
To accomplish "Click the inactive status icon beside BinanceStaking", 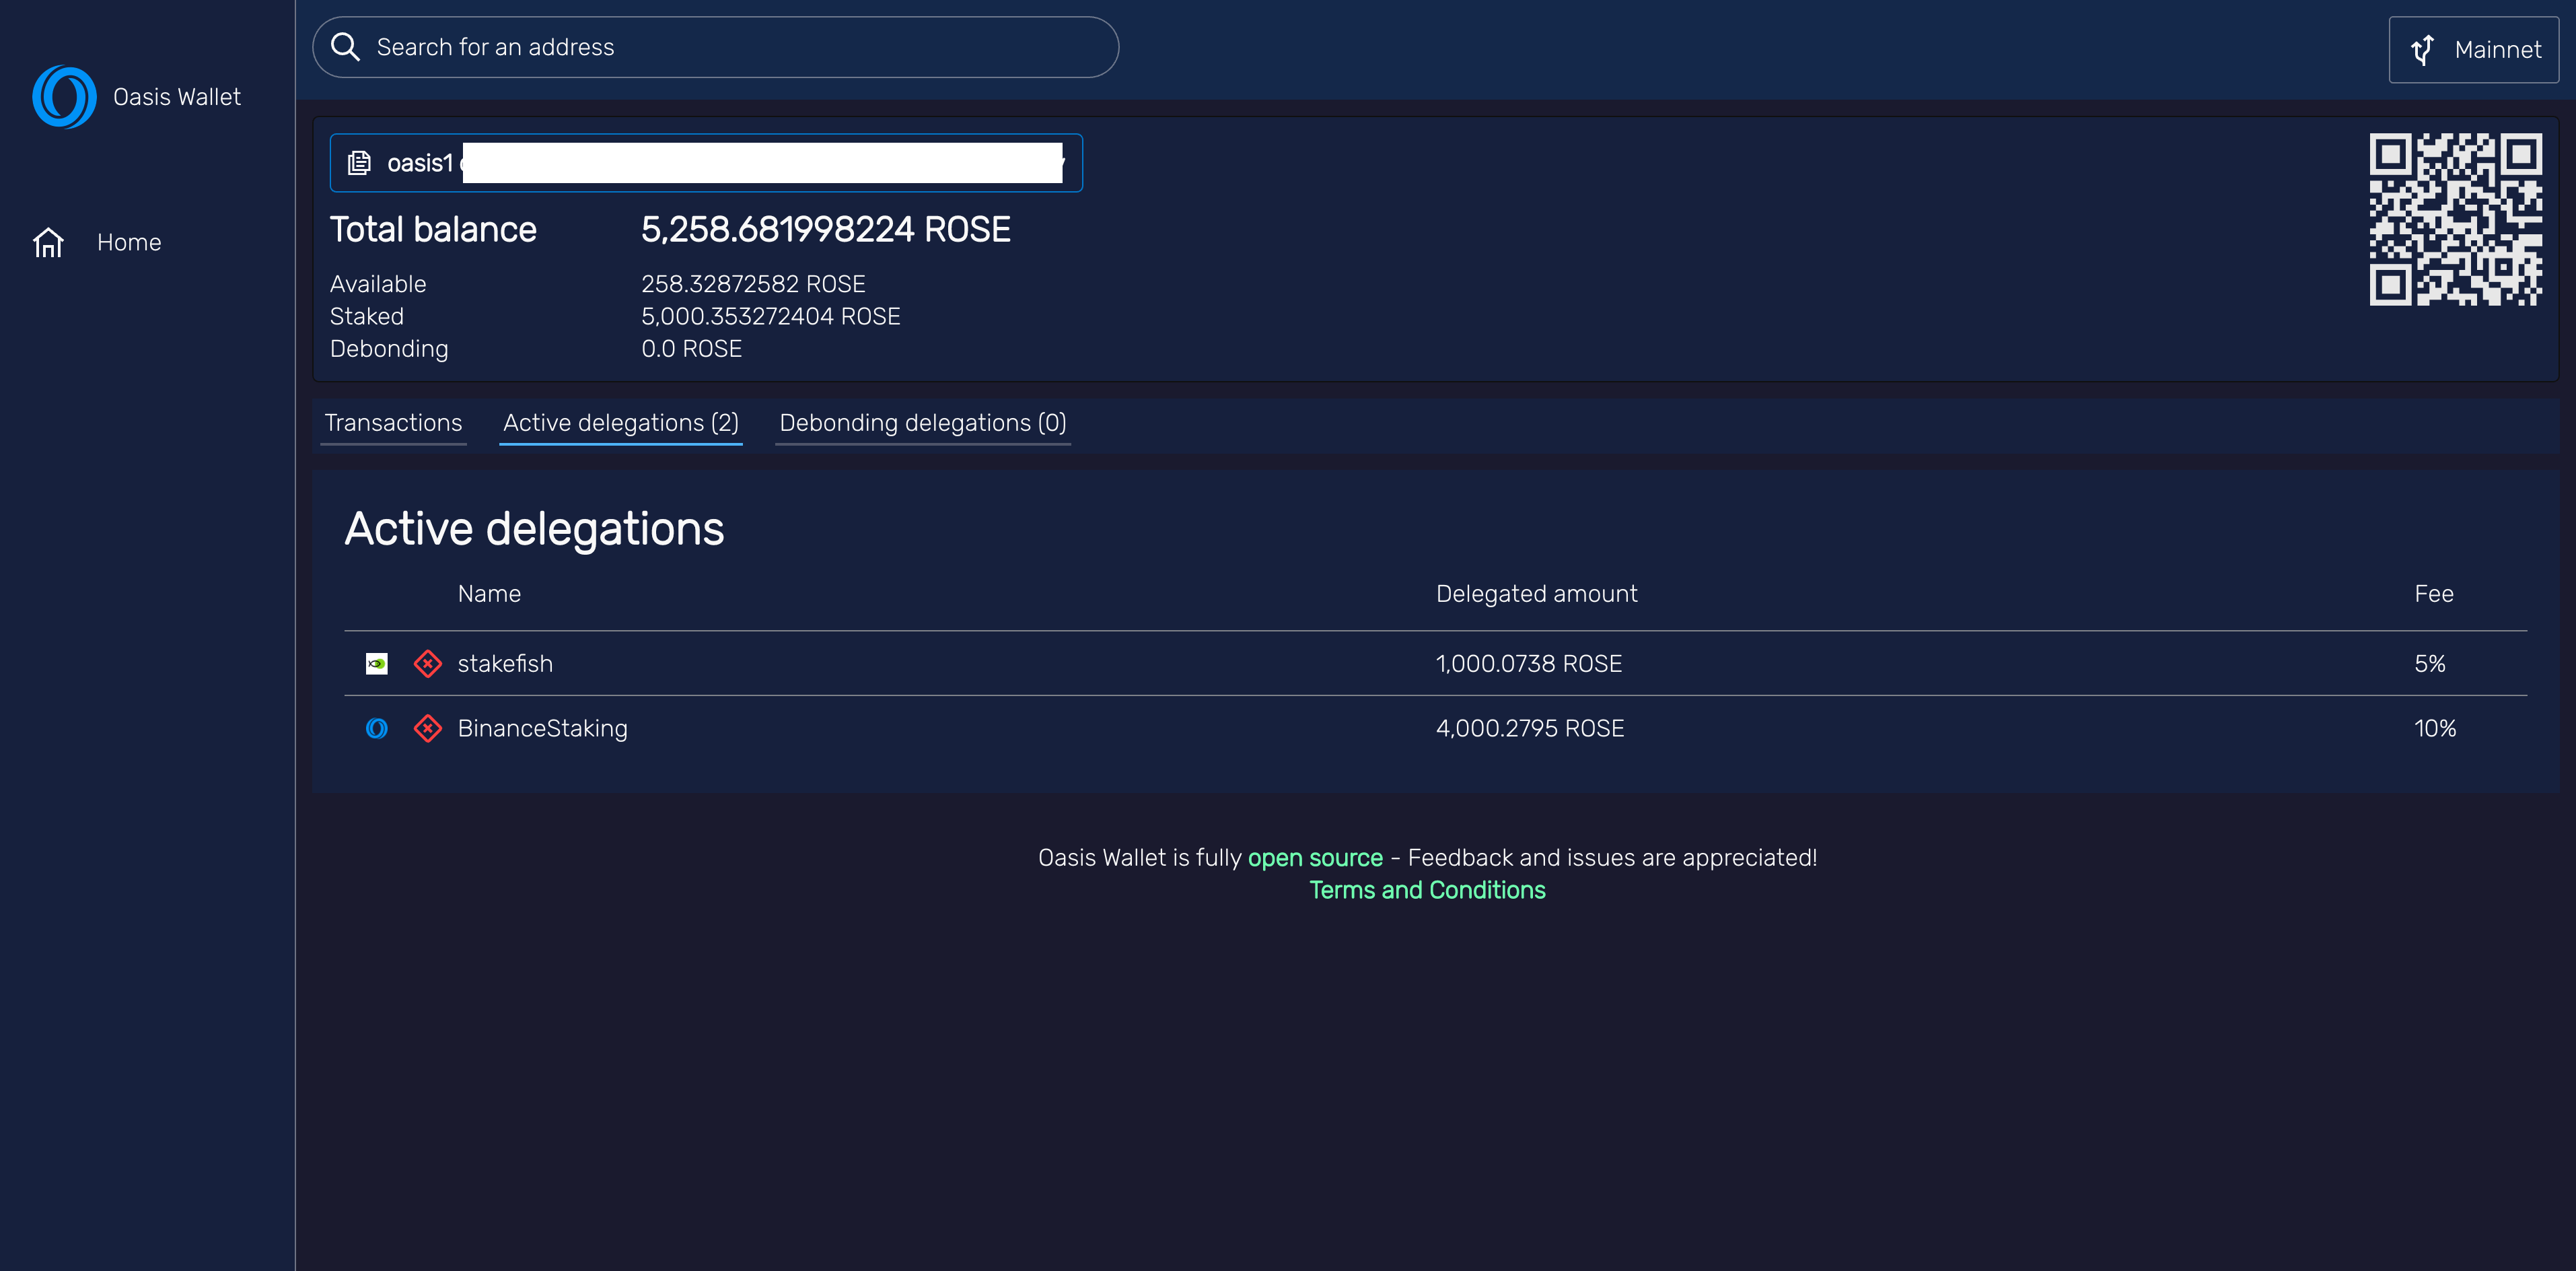I will pos(428,728).
